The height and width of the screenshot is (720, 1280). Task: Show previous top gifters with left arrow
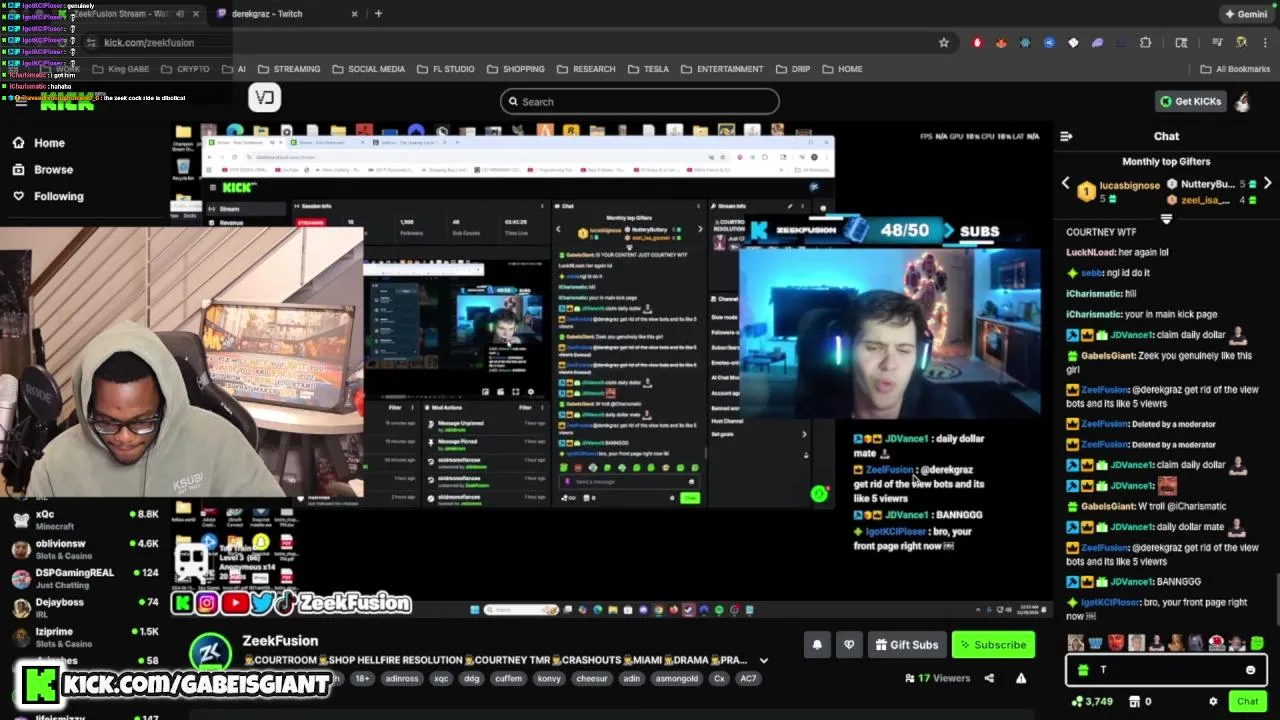(1065, 184)
